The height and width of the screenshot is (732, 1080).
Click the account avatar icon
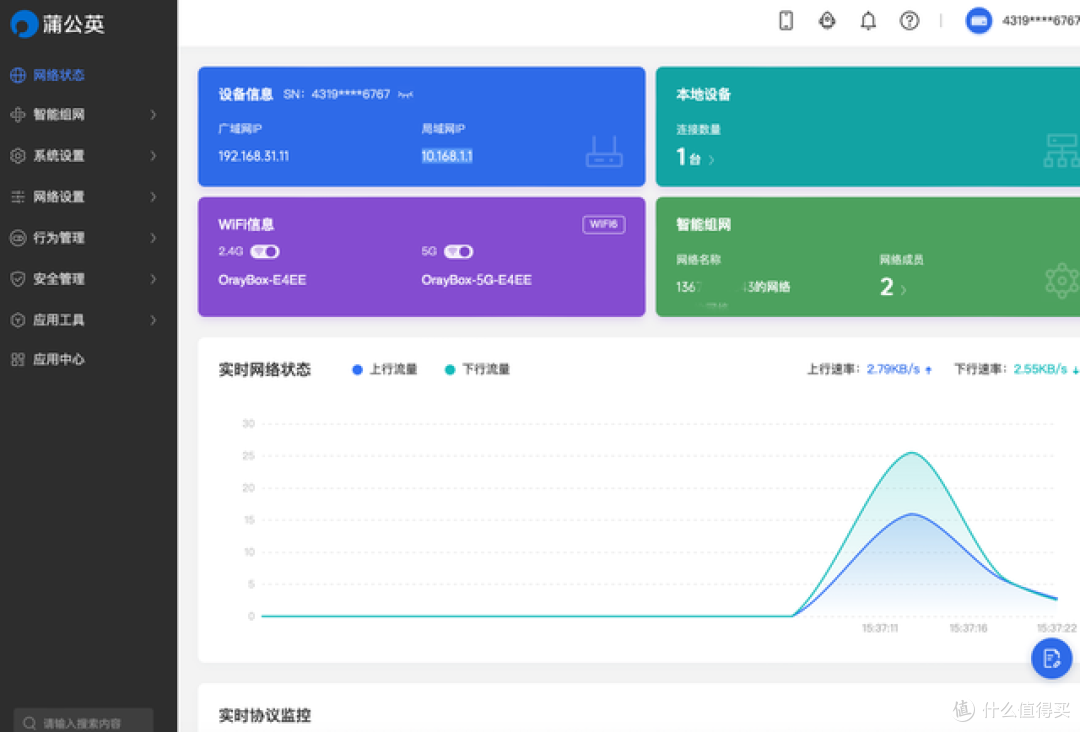[x=978, y=21]
